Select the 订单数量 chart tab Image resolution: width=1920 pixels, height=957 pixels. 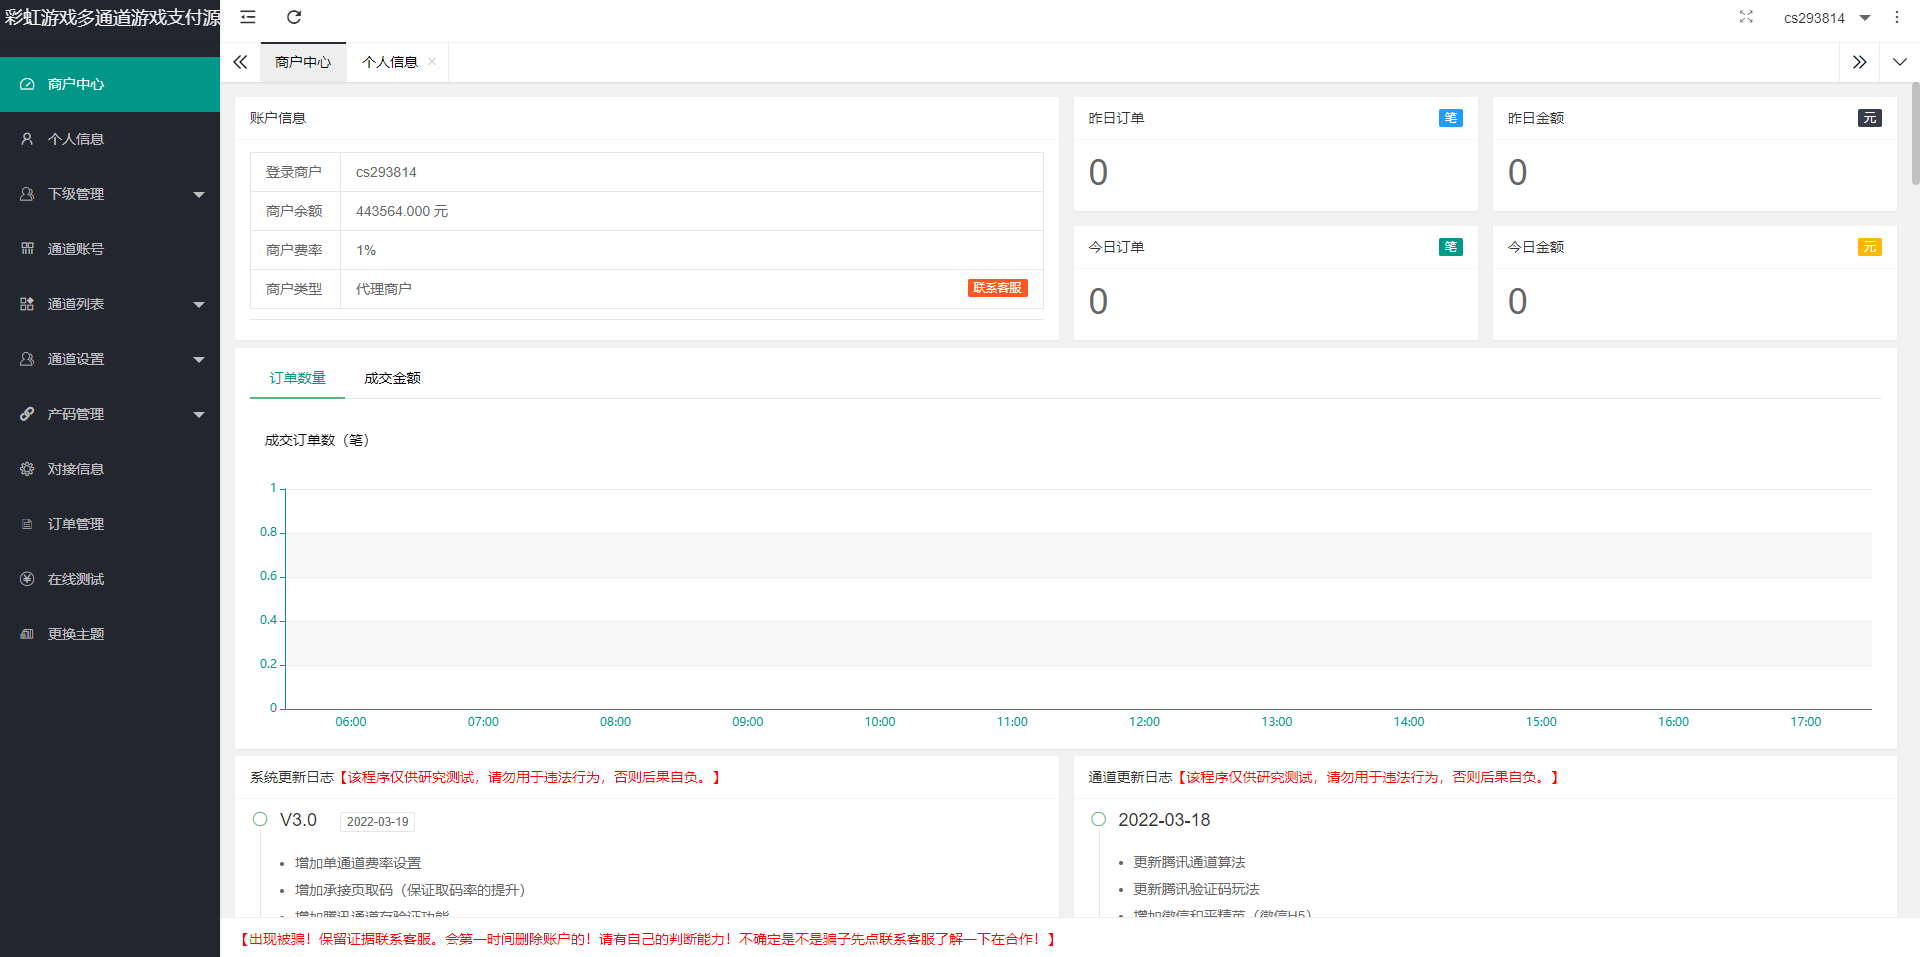[x=297, y=378]
